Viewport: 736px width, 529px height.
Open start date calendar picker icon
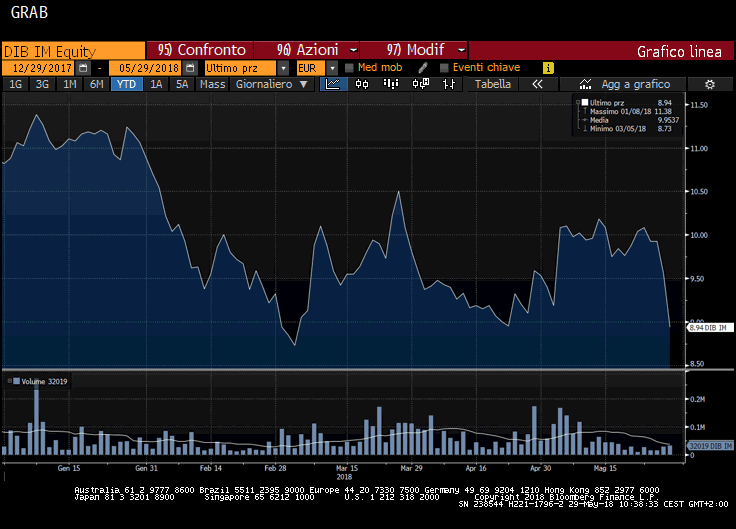pos(84,67)
